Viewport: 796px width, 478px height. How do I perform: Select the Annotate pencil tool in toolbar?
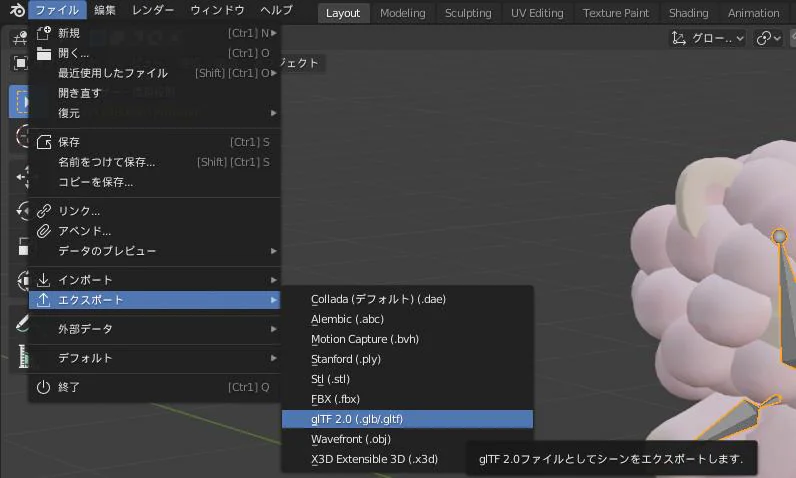coord(22,323)
